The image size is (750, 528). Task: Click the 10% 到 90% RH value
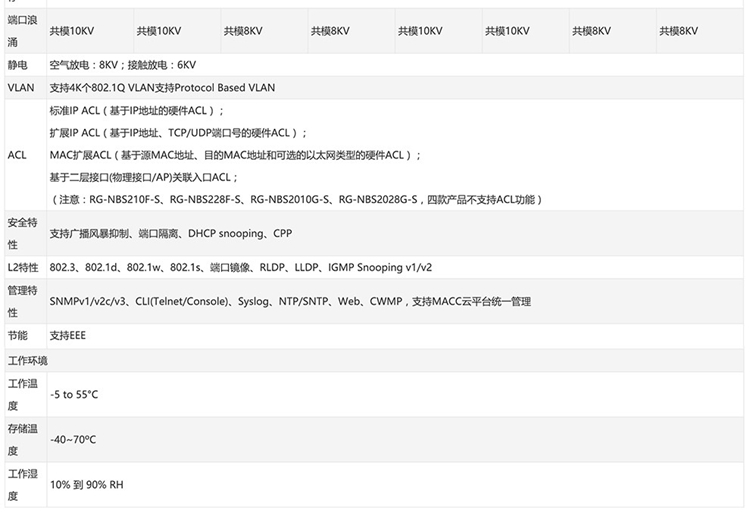tap(86, 484)
